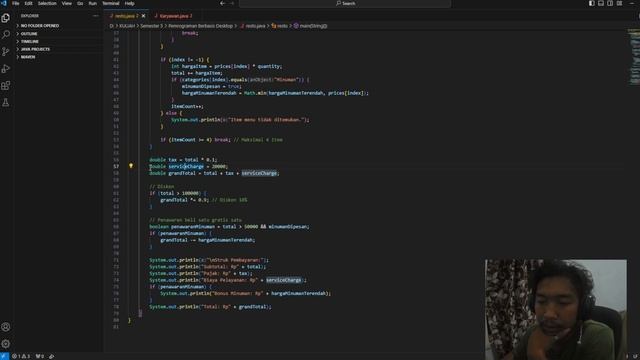Open the View menu
Image resolution: width=640 pixels, height=360 pixels.
67,3
